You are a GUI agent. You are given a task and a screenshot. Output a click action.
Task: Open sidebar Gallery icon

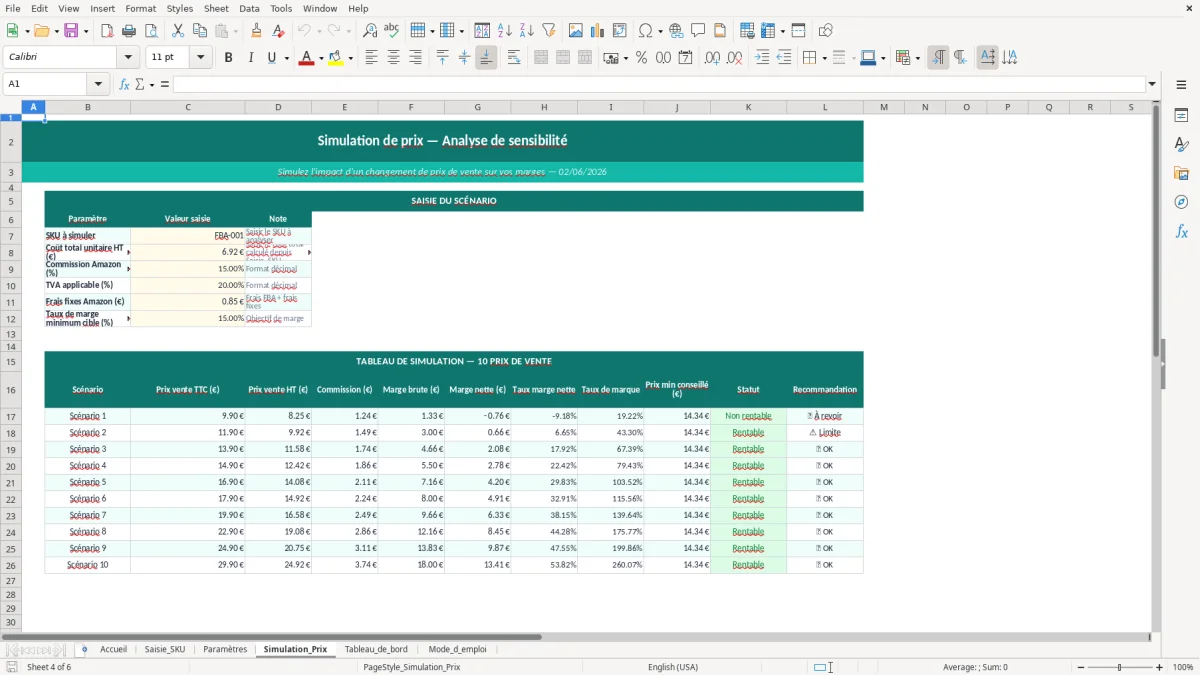pyautogui.click(x=1181, y=173)
